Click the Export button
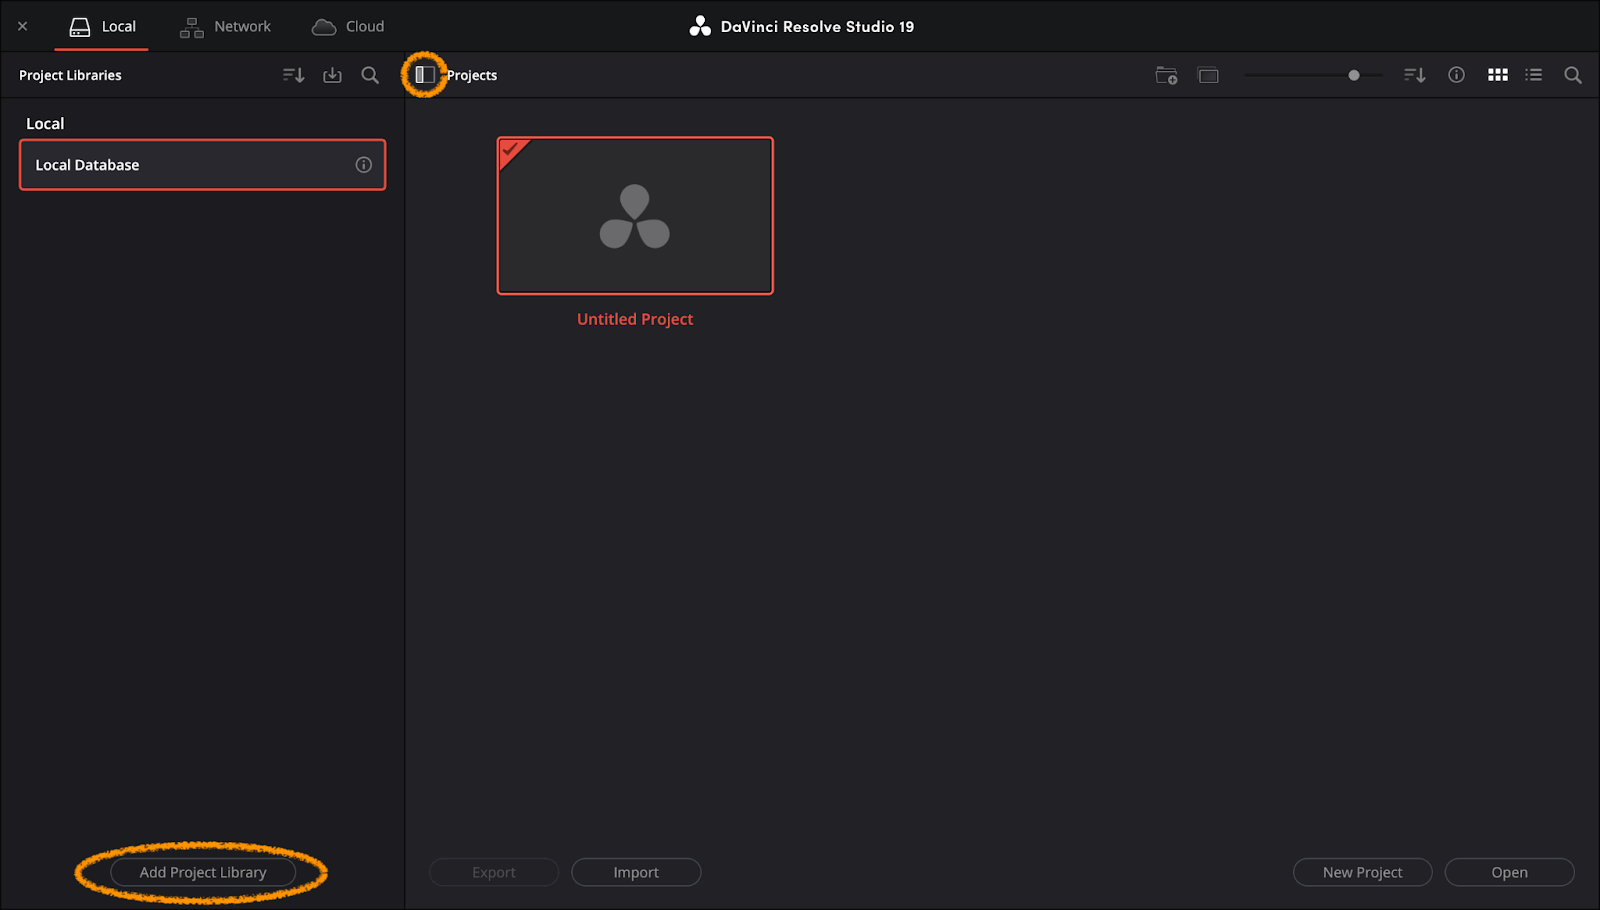1600x910 pixels. point(494,872)
